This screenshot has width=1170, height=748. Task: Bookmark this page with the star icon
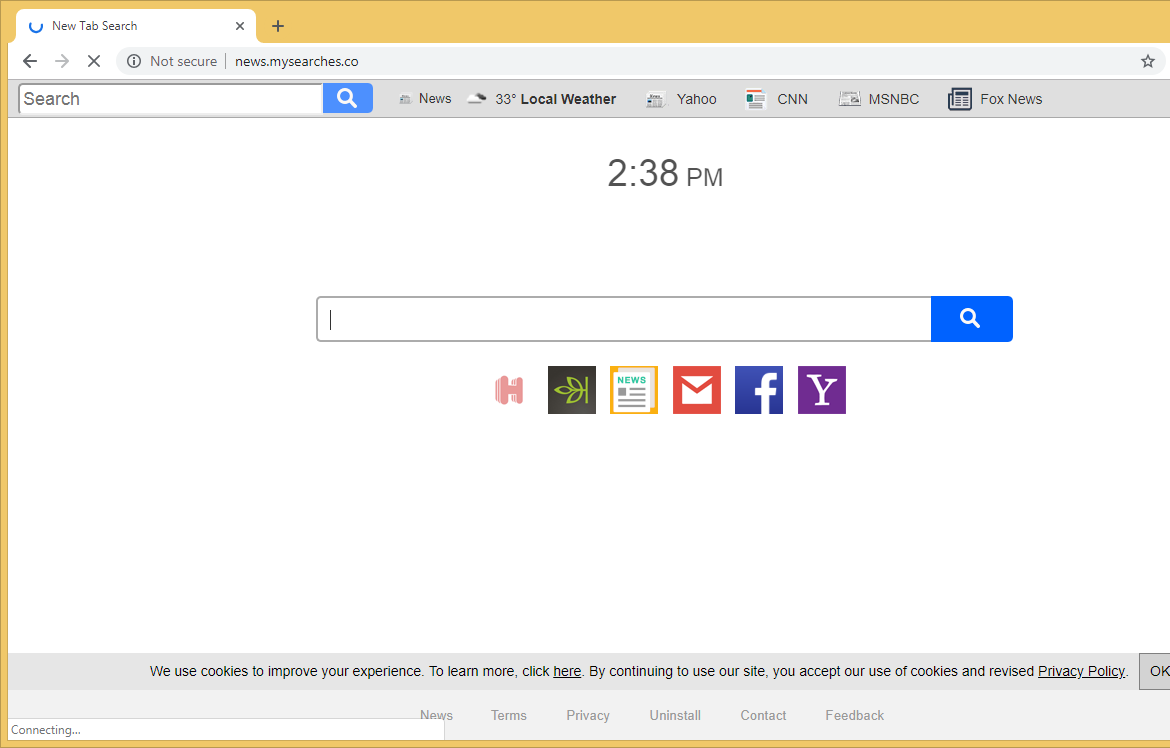[1148, 61]
